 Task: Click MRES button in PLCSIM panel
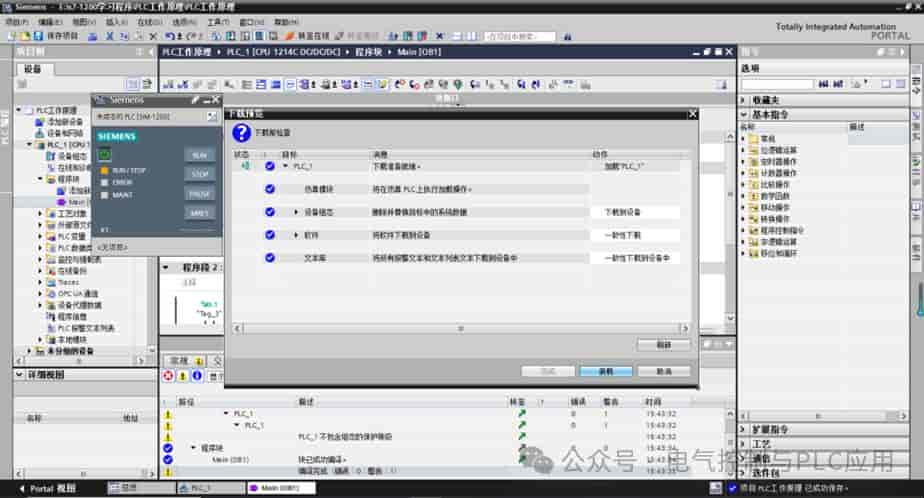point(199,213)
